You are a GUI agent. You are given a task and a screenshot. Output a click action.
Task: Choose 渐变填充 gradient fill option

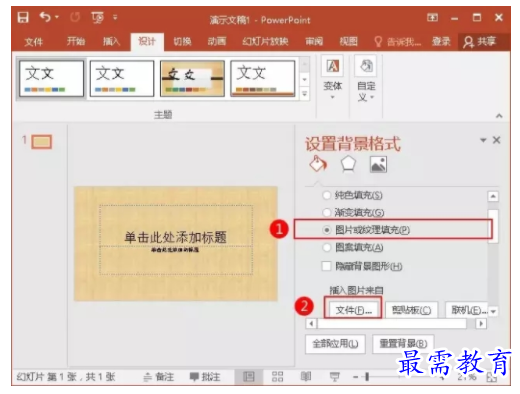(353, 212)
